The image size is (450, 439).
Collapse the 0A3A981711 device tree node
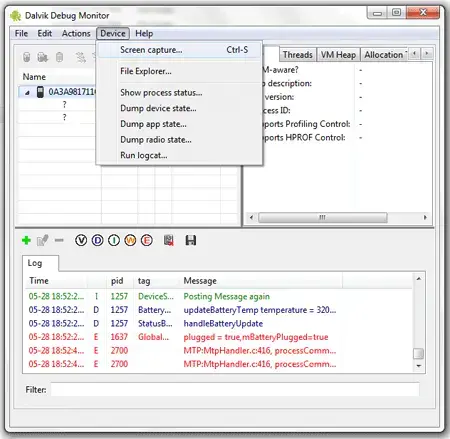[27, 93]
